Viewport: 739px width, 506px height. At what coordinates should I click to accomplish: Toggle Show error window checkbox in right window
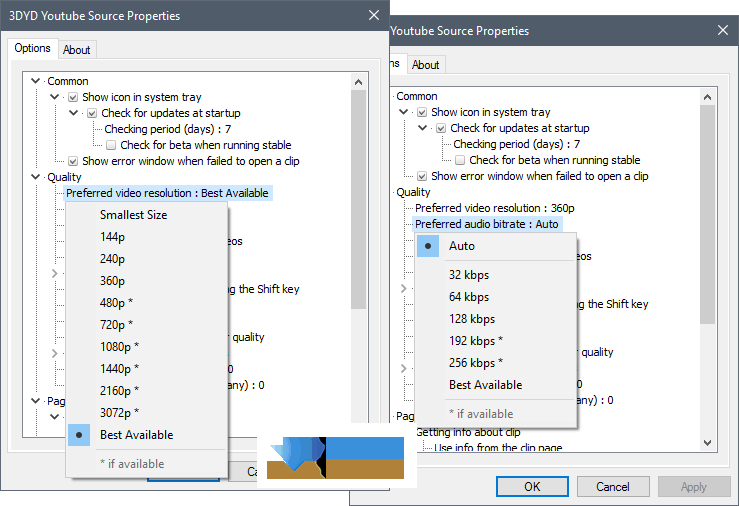pyautogui.click(x=422, y=176)
